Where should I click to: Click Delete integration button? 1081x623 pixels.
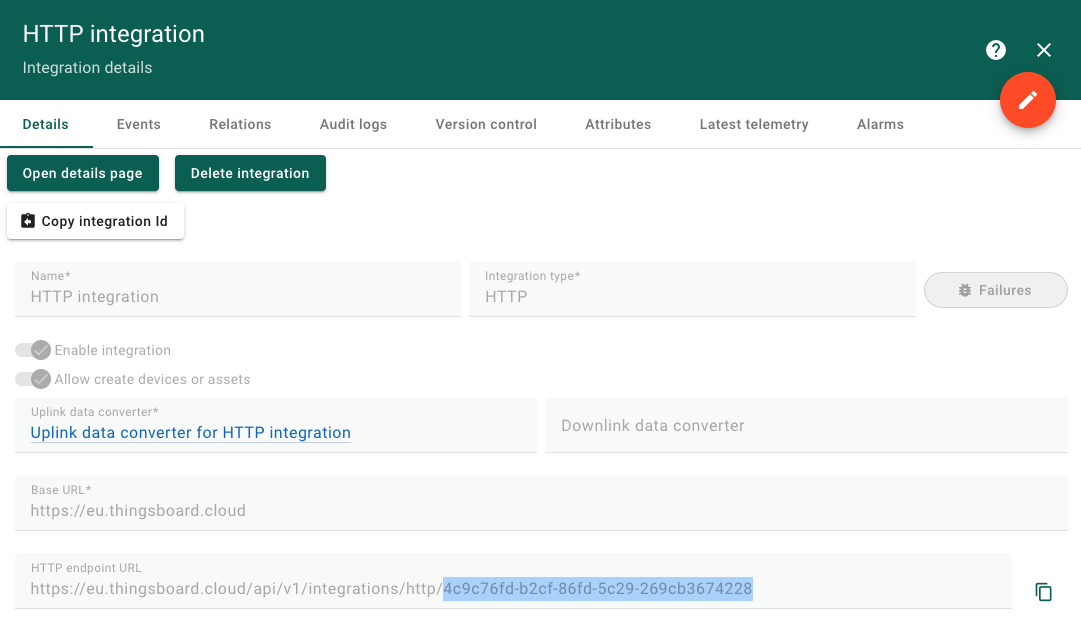point(250,173)
